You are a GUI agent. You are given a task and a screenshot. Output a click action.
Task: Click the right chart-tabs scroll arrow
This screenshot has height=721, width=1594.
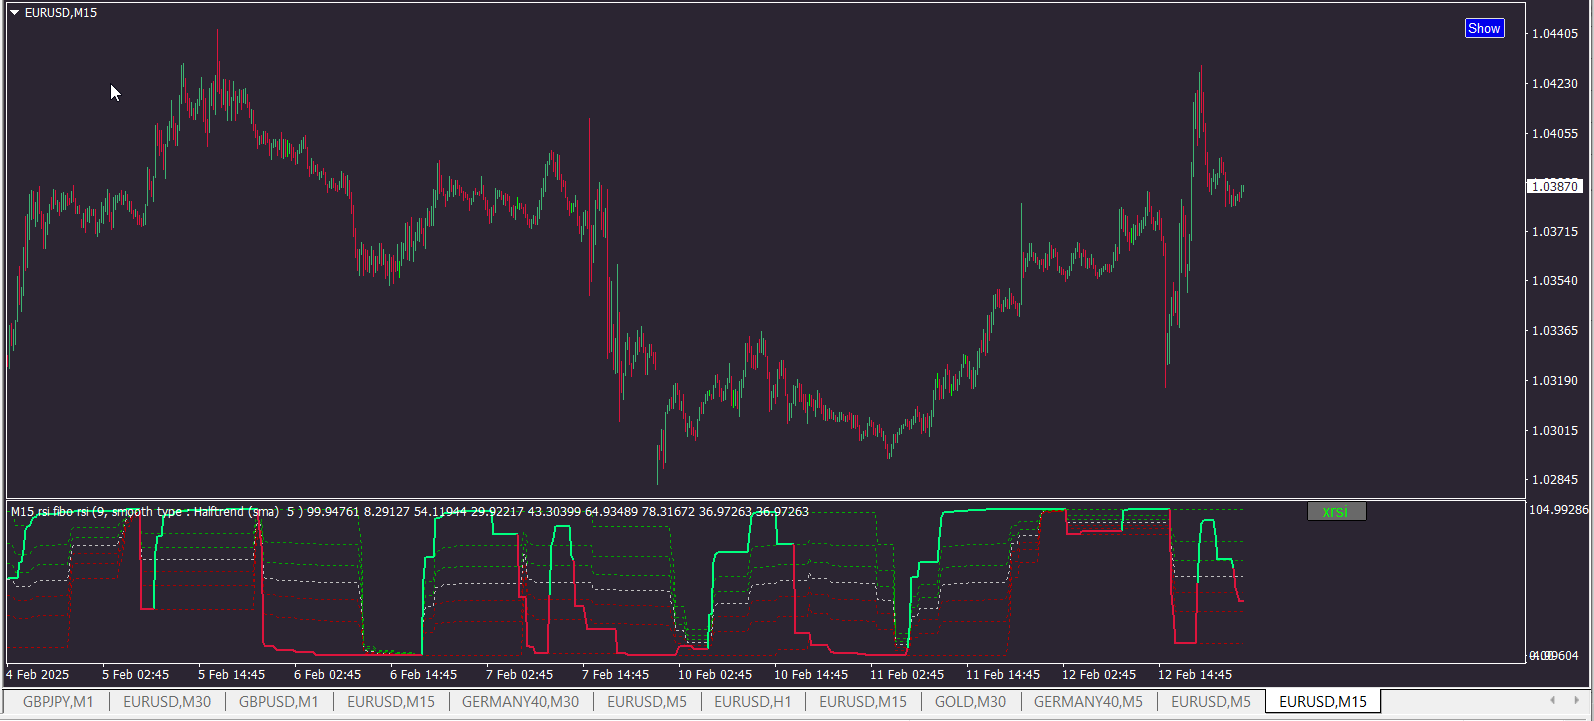pos(1579,701)
